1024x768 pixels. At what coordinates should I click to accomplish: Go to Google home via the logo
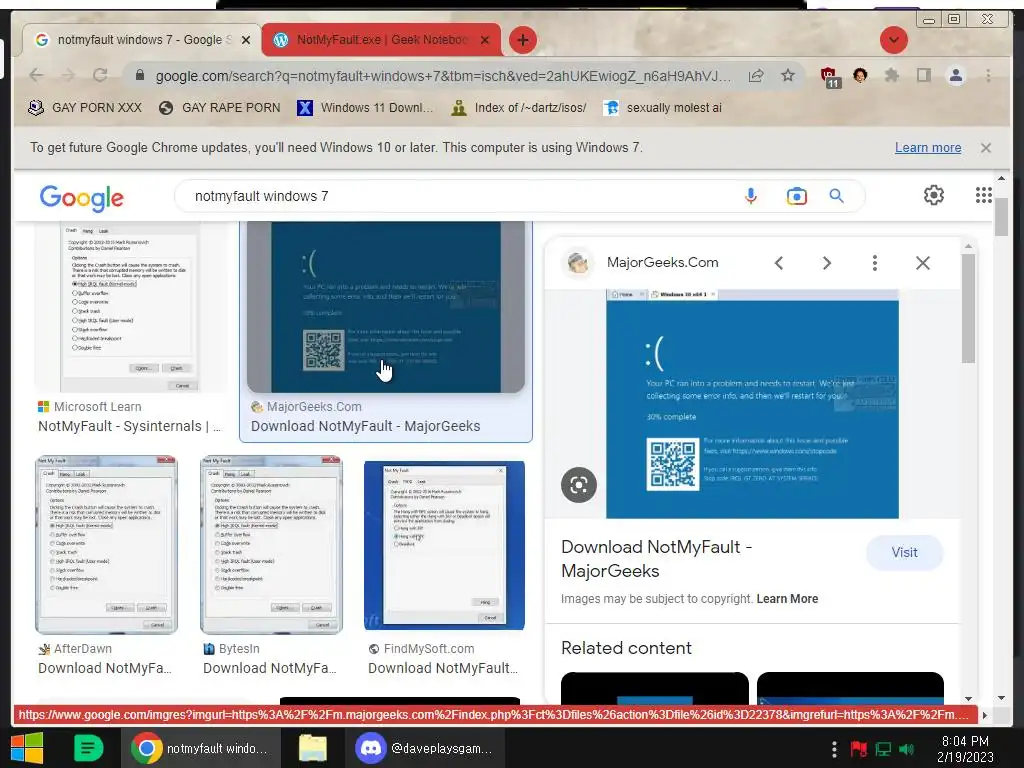pyautogui.click(x=82, y=198)
